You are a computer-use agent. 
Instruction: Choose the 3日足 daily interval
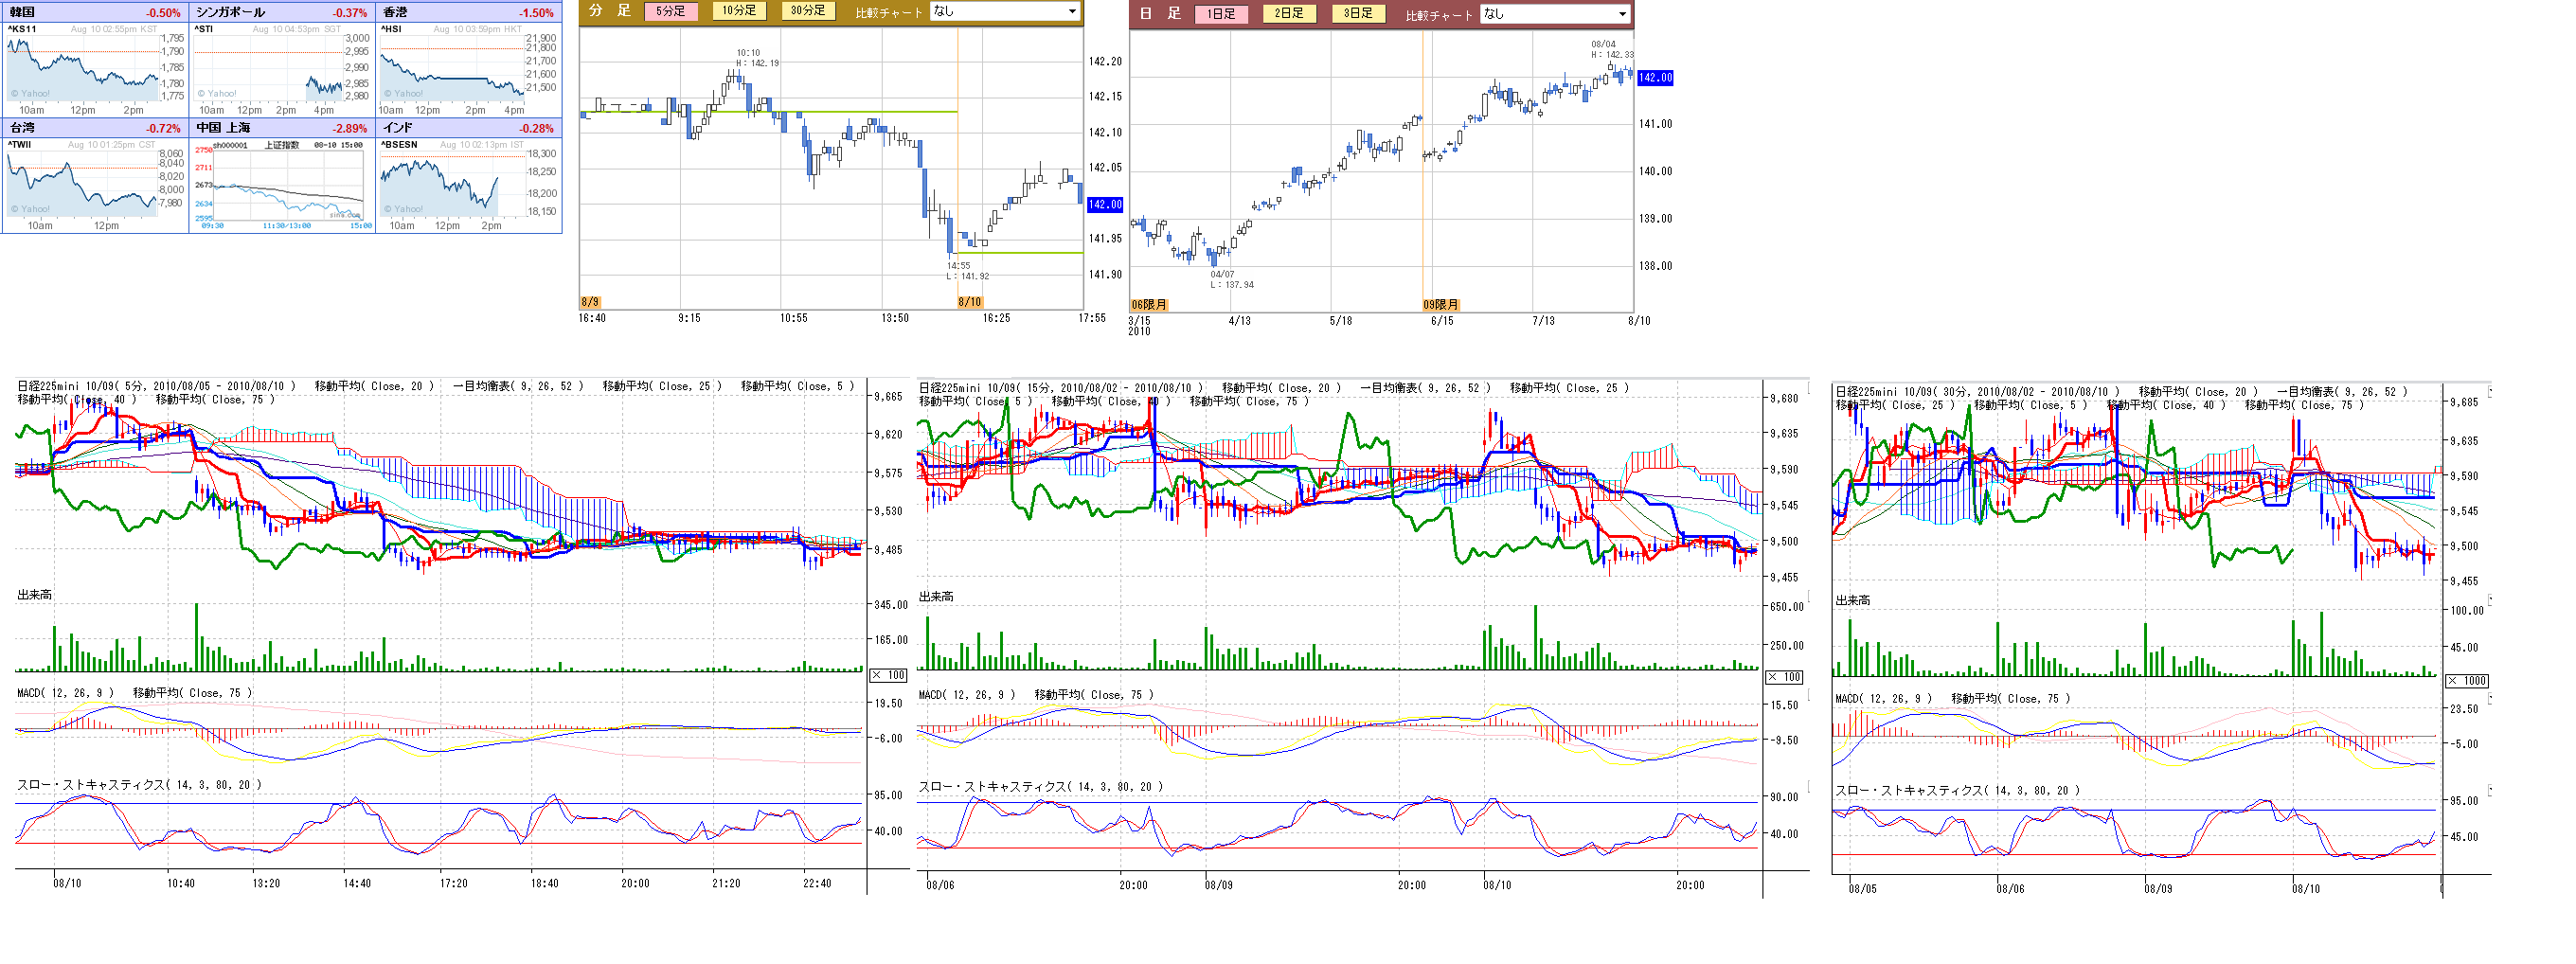(x=1357, y=14)
